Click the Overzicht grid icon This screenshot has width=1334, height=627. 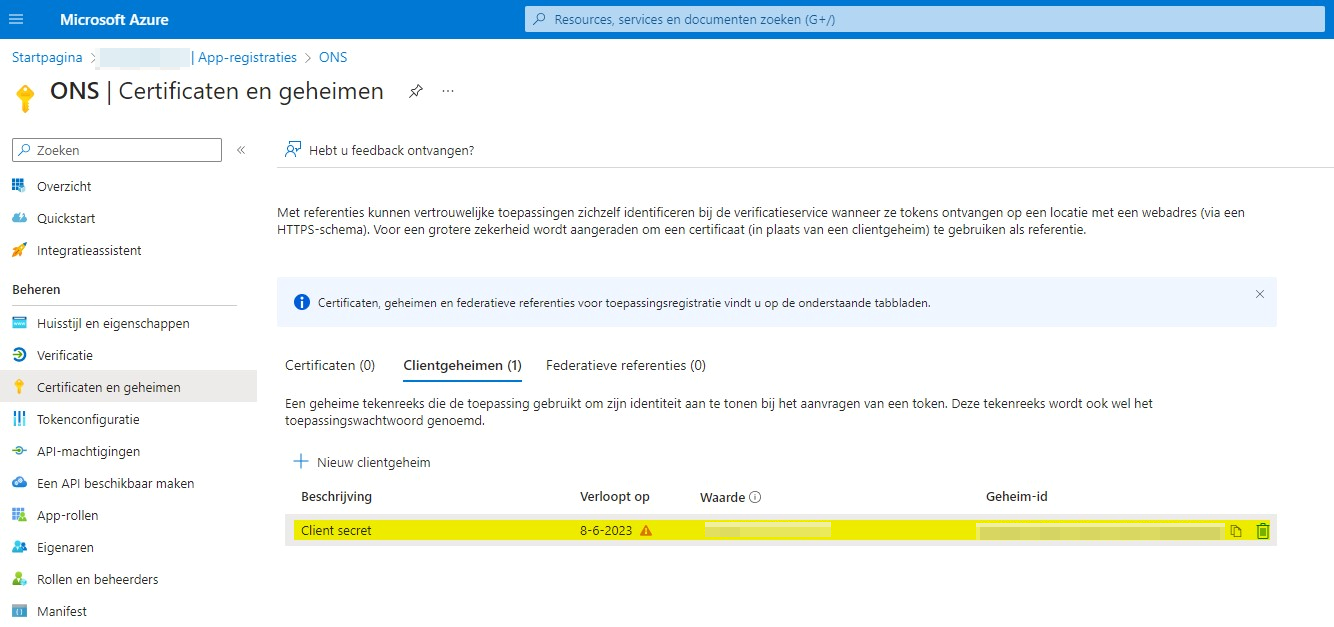coord(19,186)
